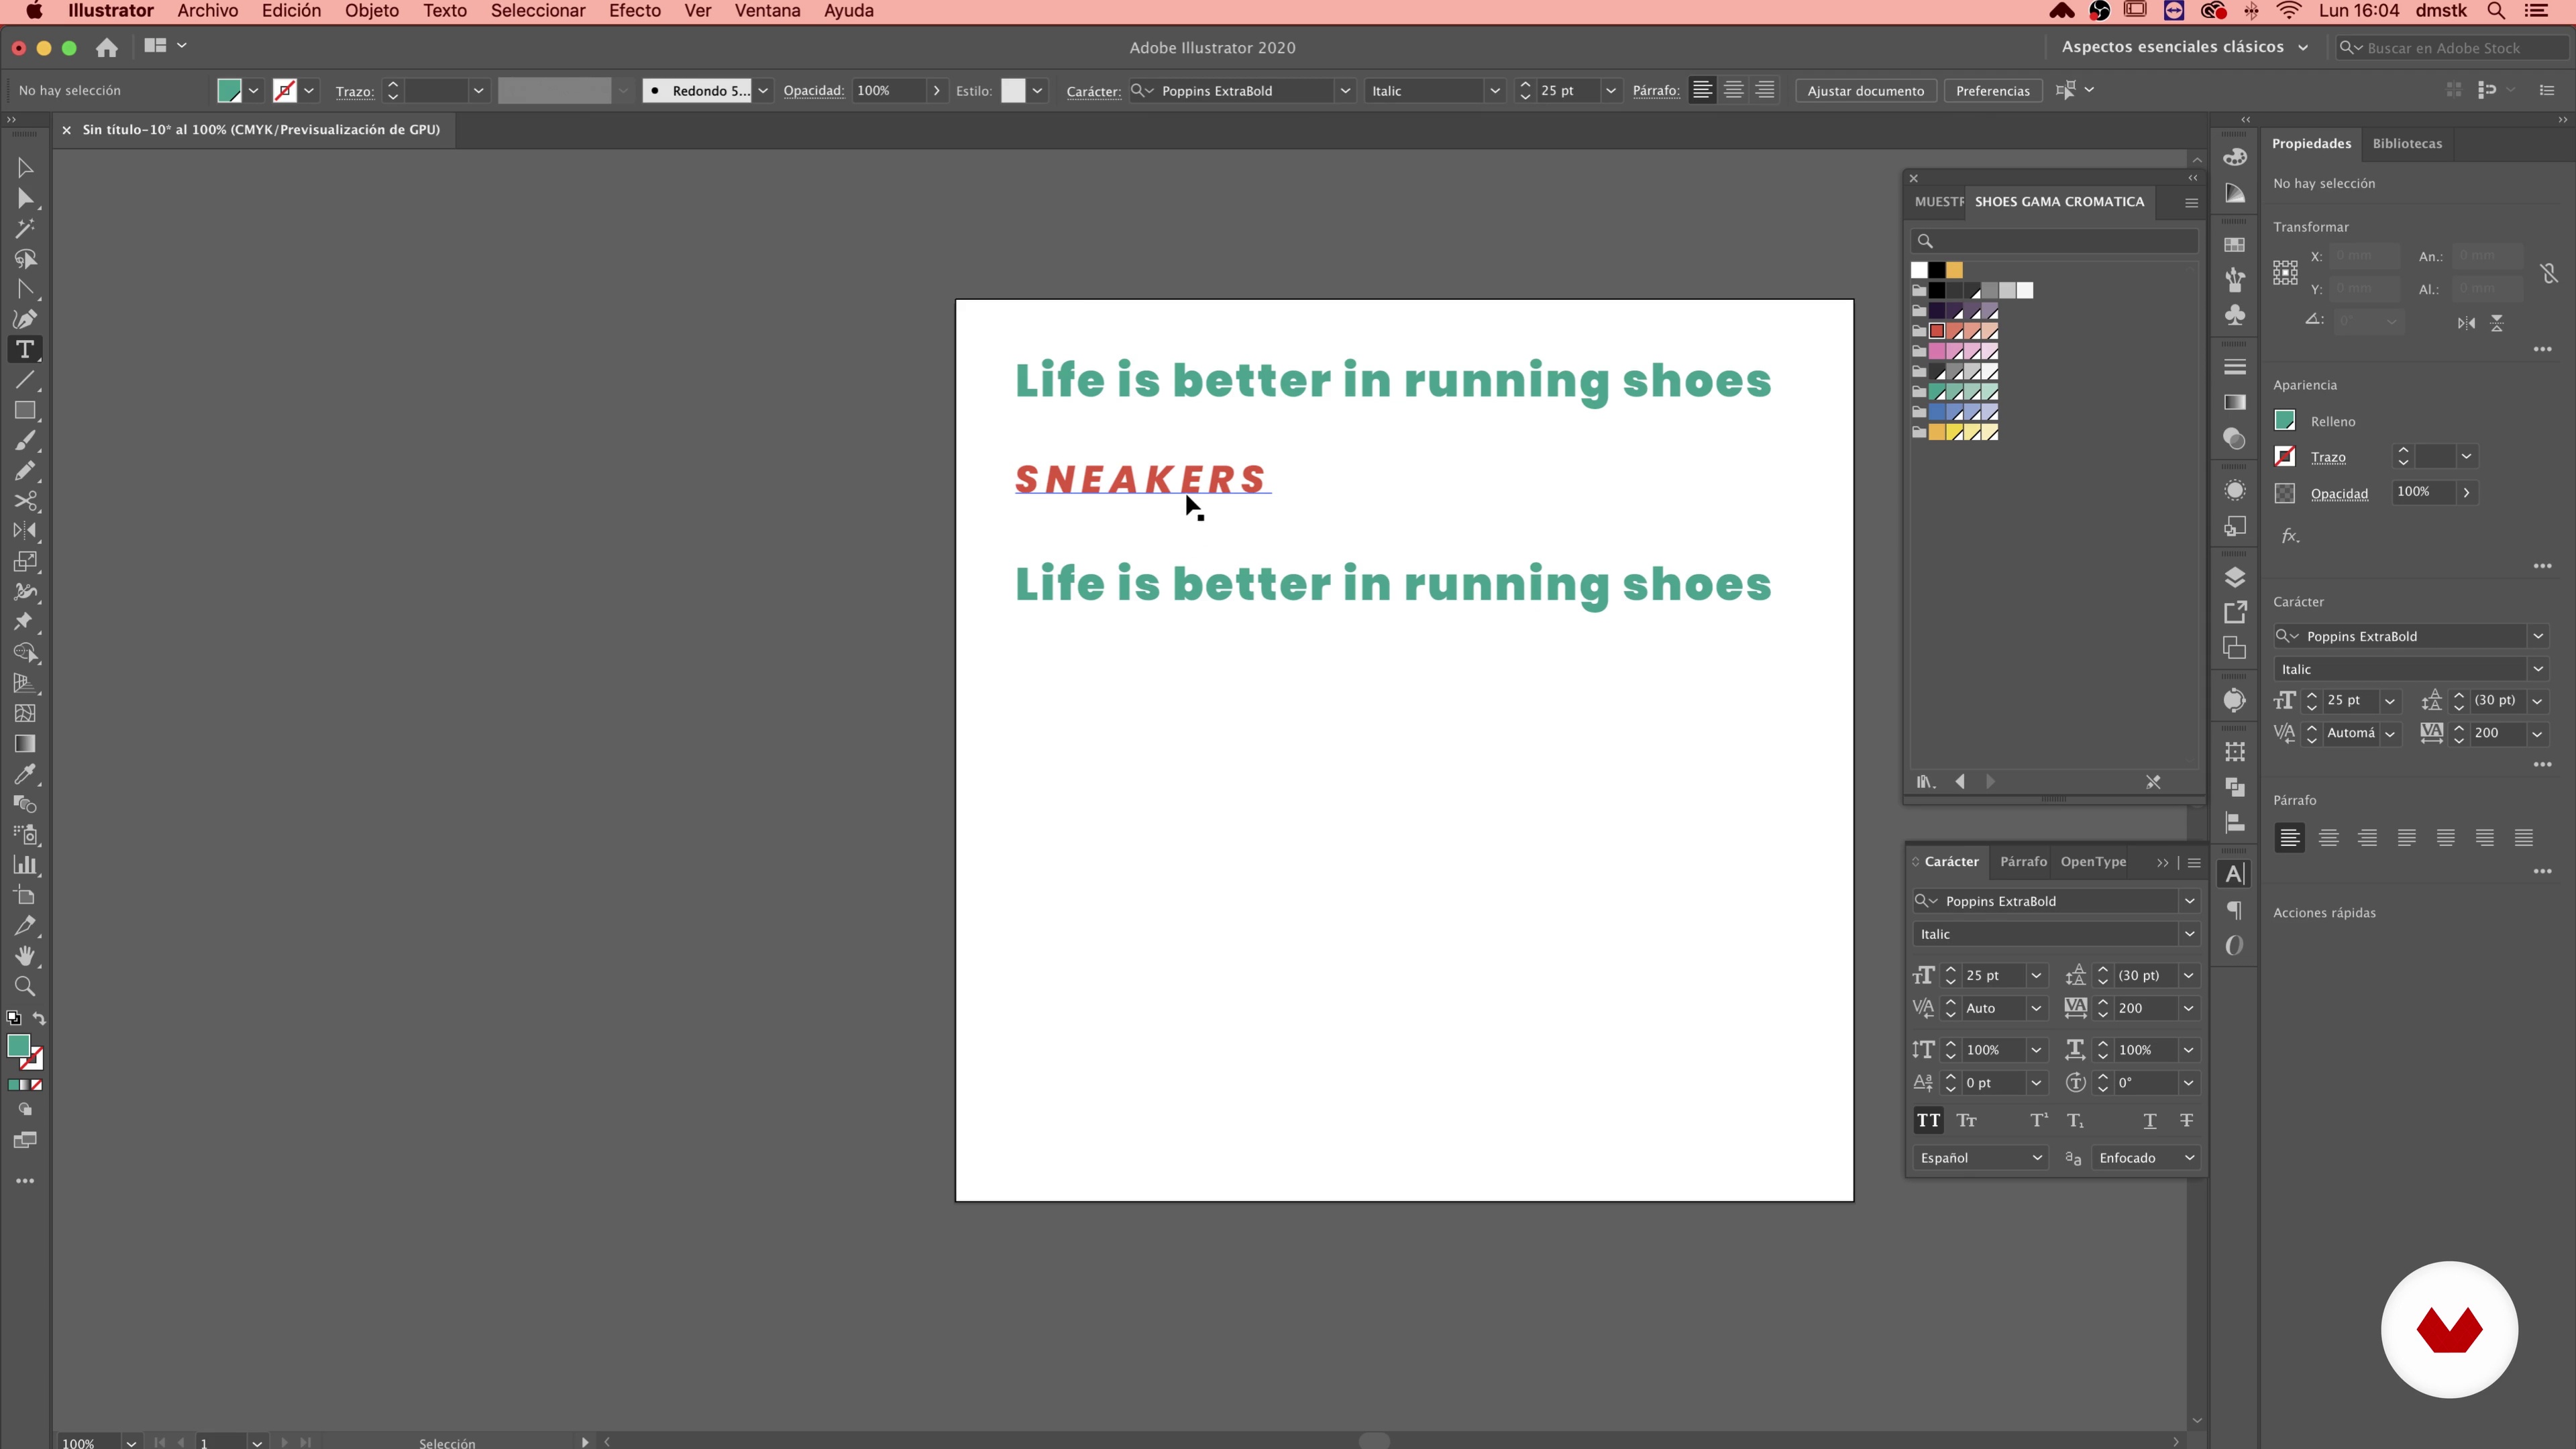Select the Rectangle tool
The height and width of the screenshot is (1449, 2576).
(x=25, y=411)
